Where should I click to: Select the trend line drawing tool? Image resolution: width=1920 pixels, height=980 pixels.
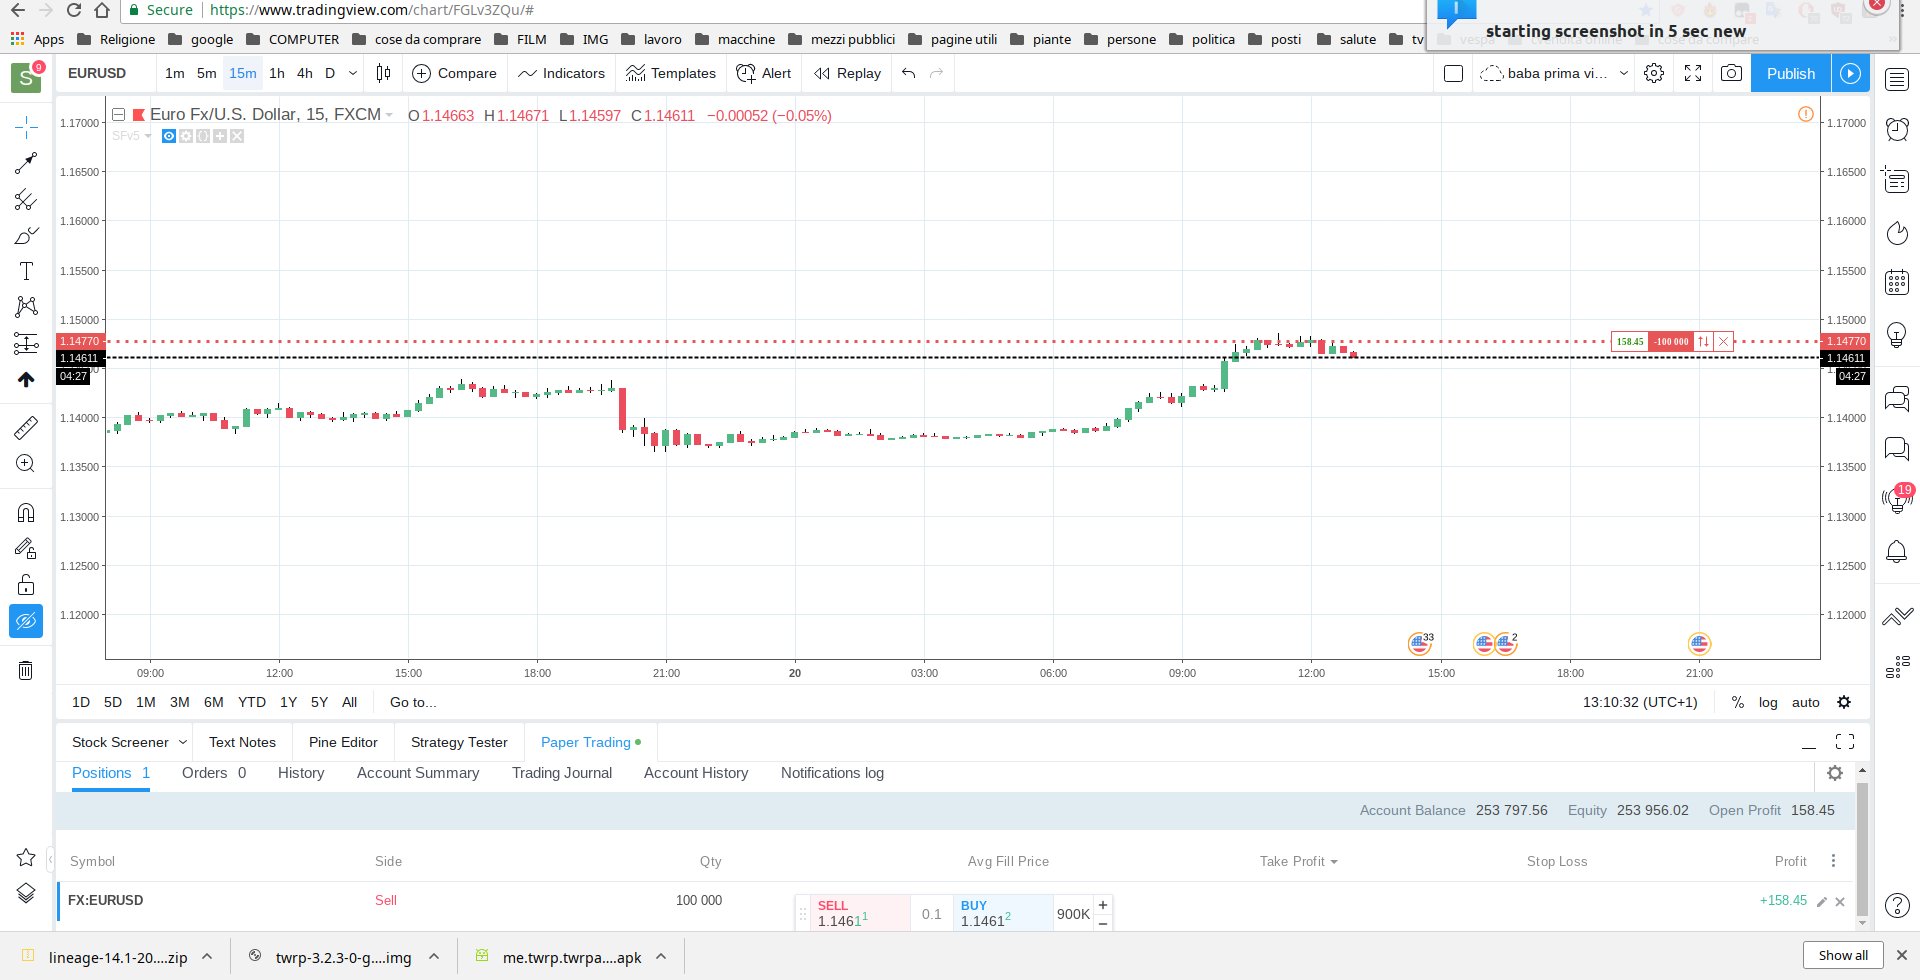(26, 163)
